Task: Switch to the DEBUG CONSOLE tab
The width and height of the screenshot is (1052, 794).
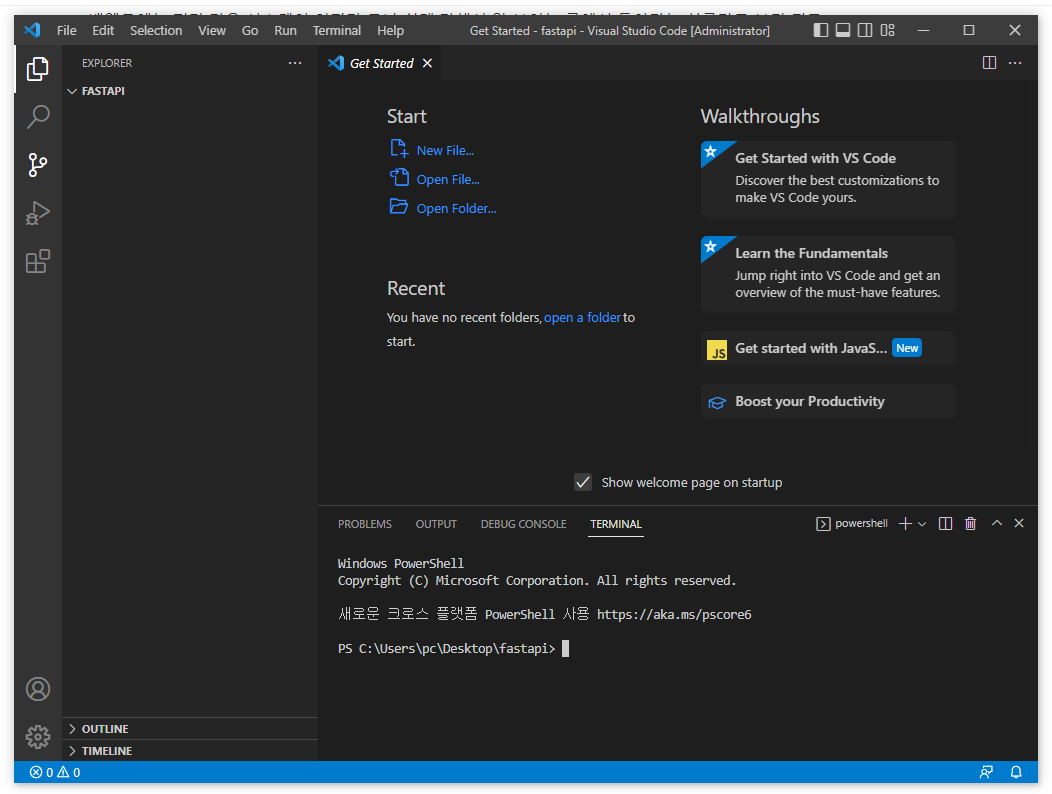Action: [523, 524]
